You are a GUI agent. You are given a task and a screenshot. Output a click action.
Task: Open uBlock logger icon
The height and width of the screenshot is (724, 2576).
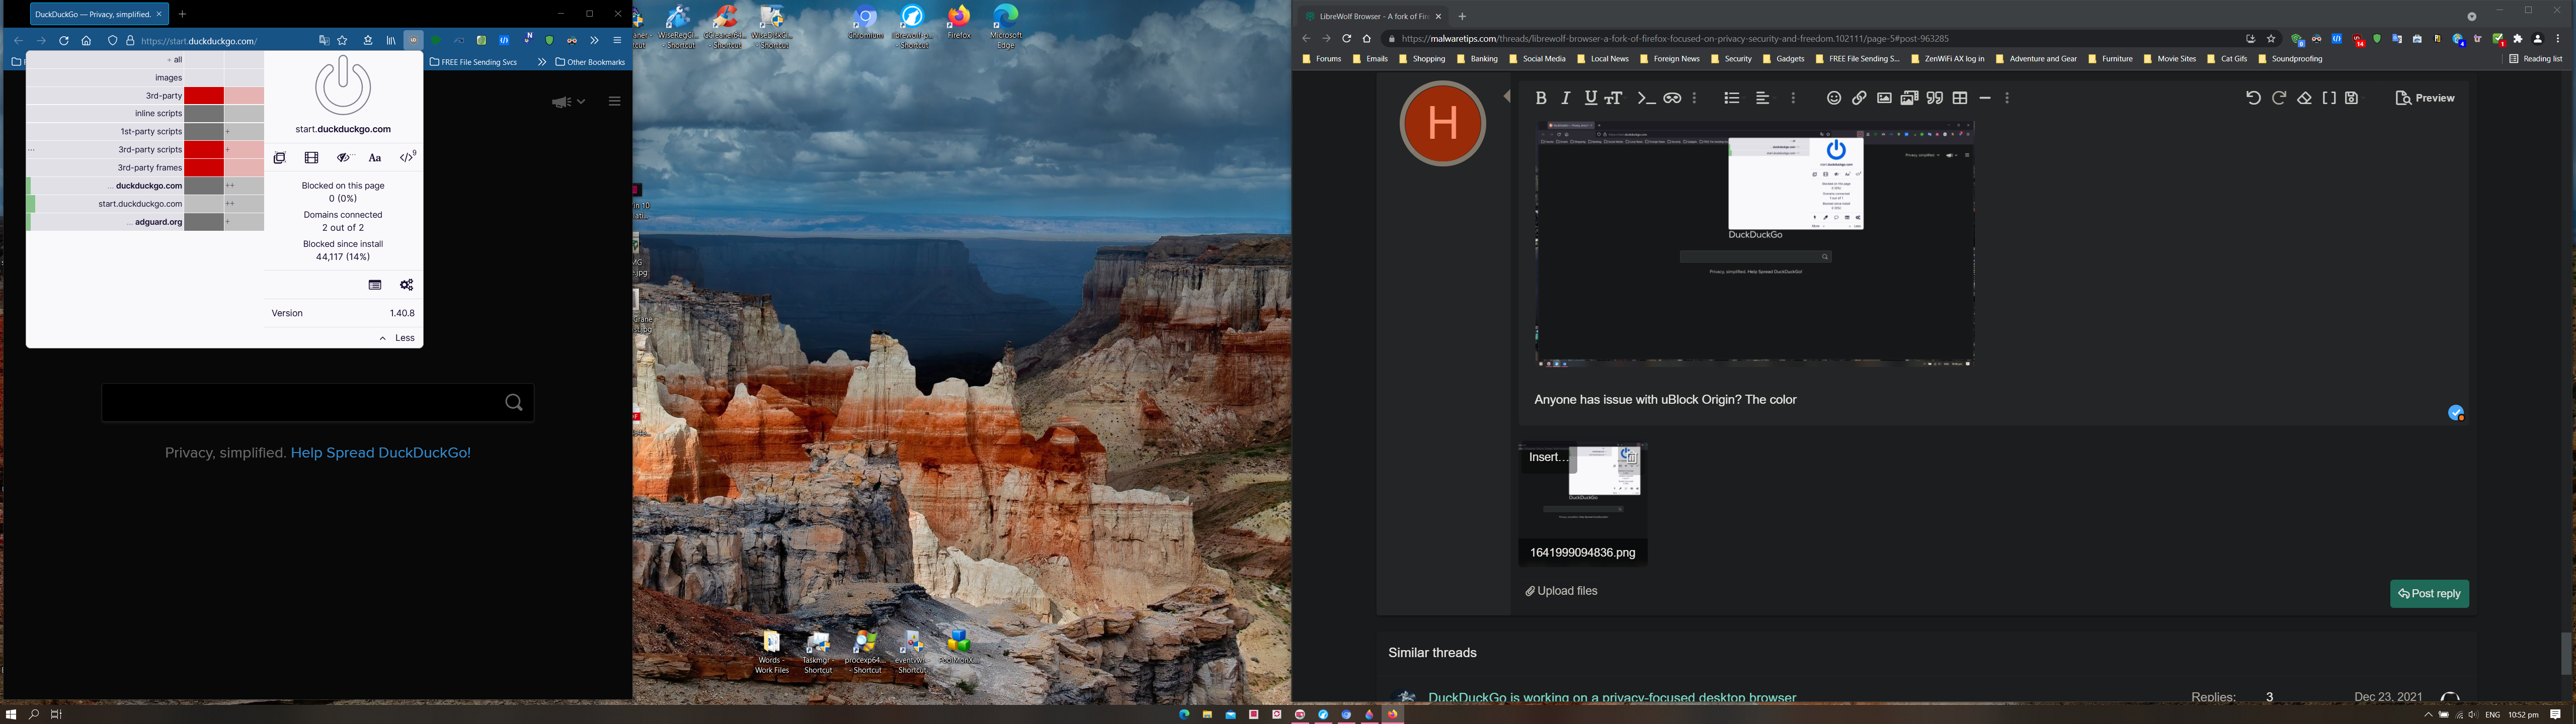click(x=375, y=285)
